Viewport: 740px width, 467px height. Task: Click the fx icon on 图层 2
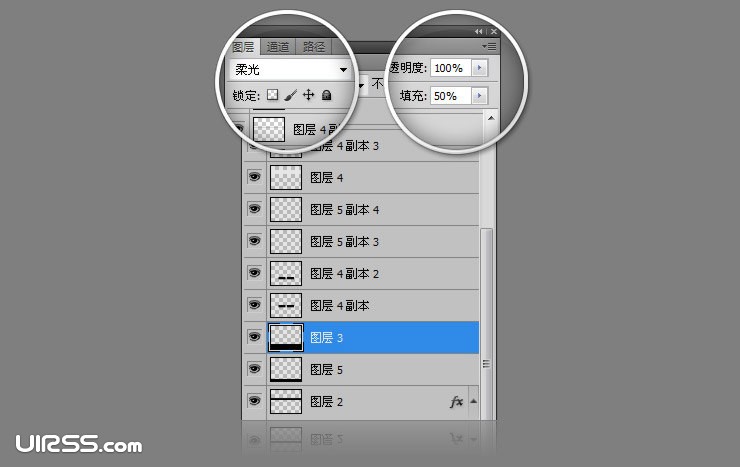point(456,401)
